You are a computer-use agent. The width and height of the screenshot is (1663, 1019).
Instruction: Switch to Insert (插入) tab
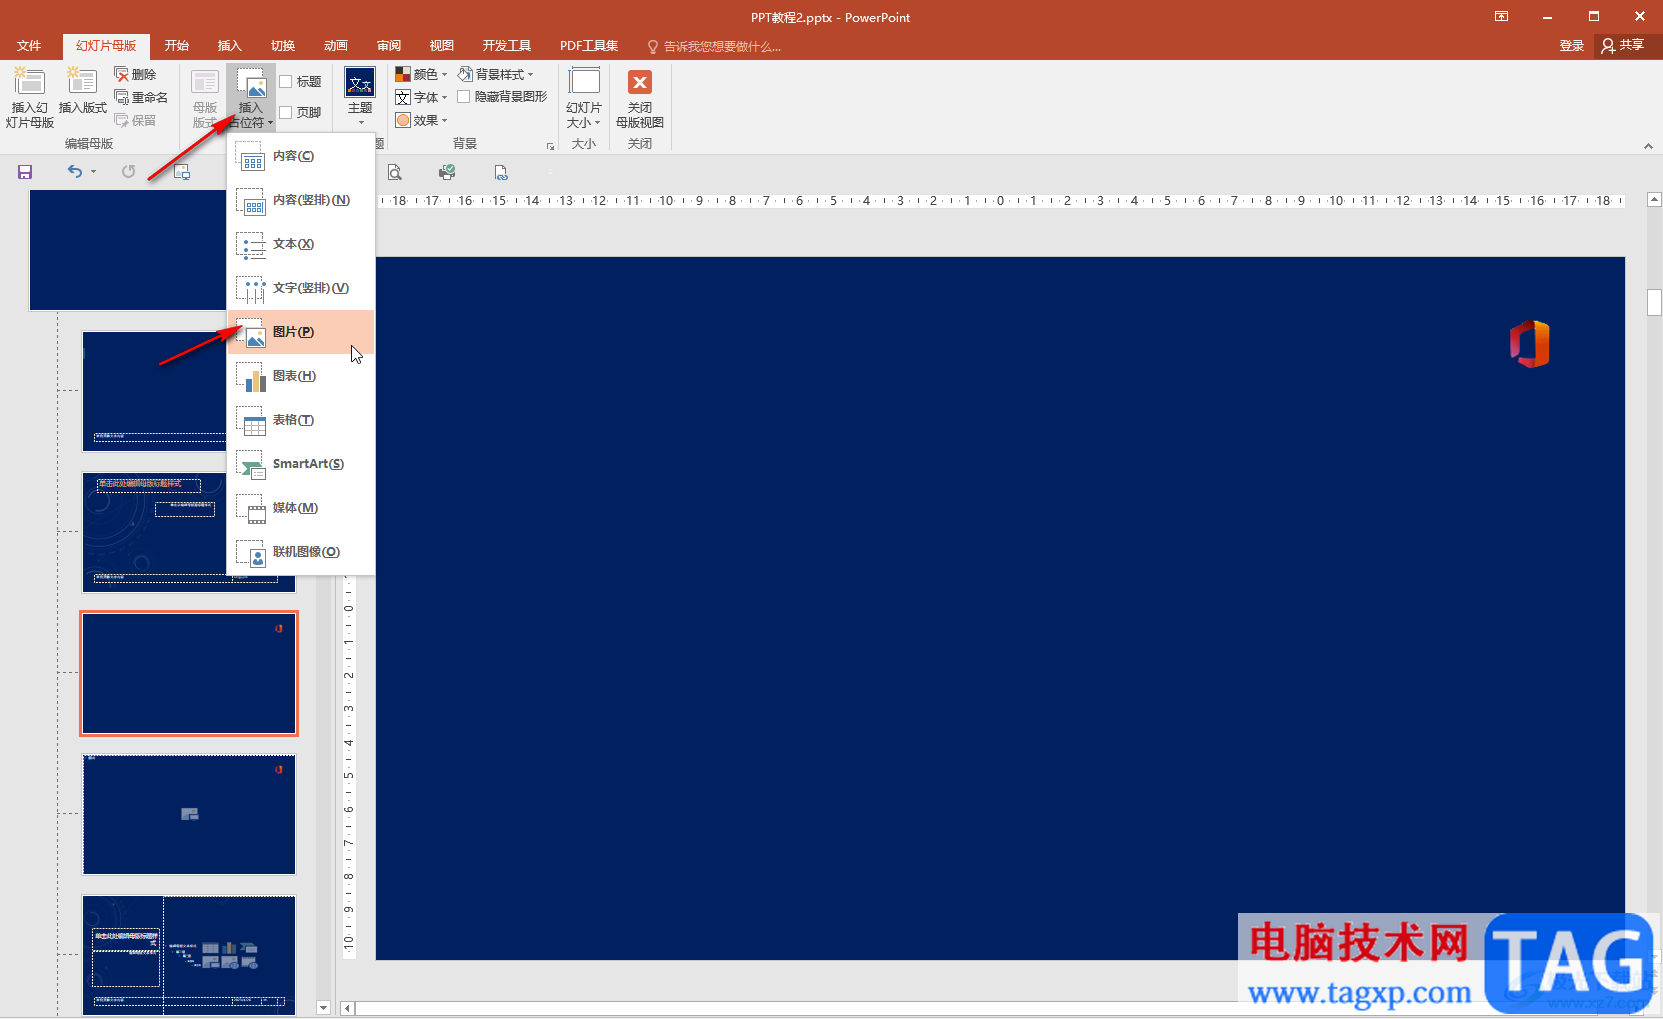point(230,46)
